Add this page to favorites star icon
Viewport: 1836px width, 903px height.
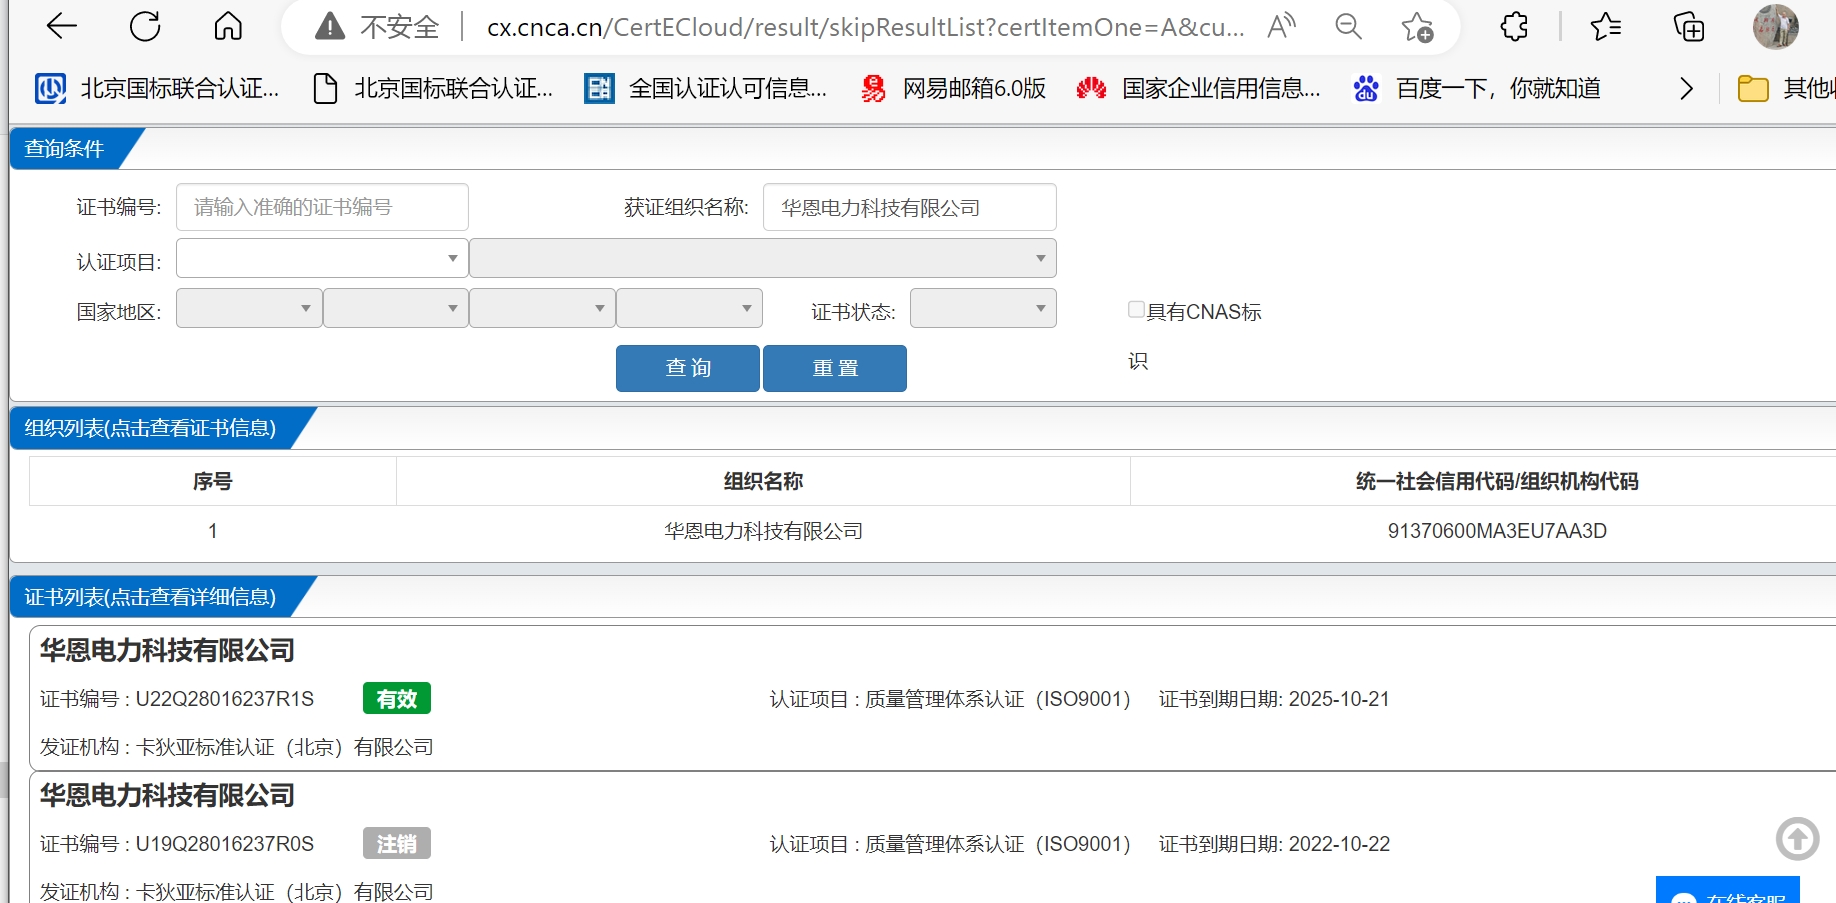coord(1417,27)
